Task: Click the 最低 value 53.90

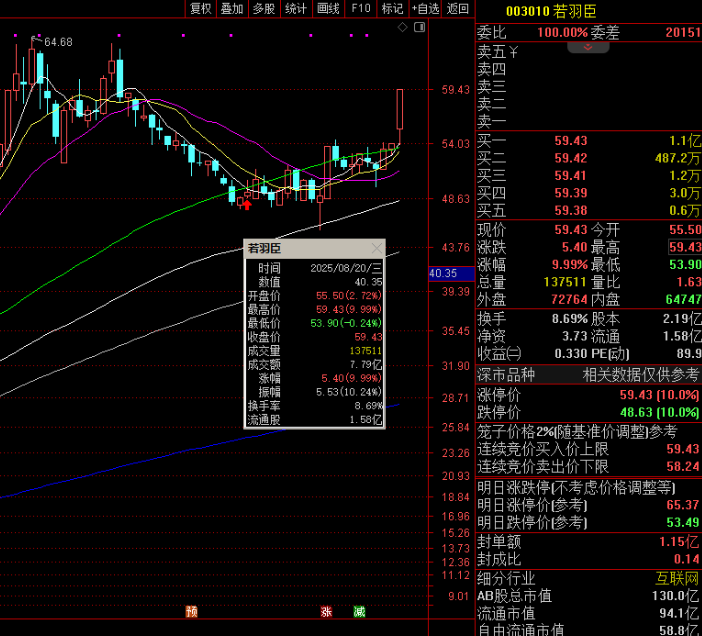Action: click(685, 265)
